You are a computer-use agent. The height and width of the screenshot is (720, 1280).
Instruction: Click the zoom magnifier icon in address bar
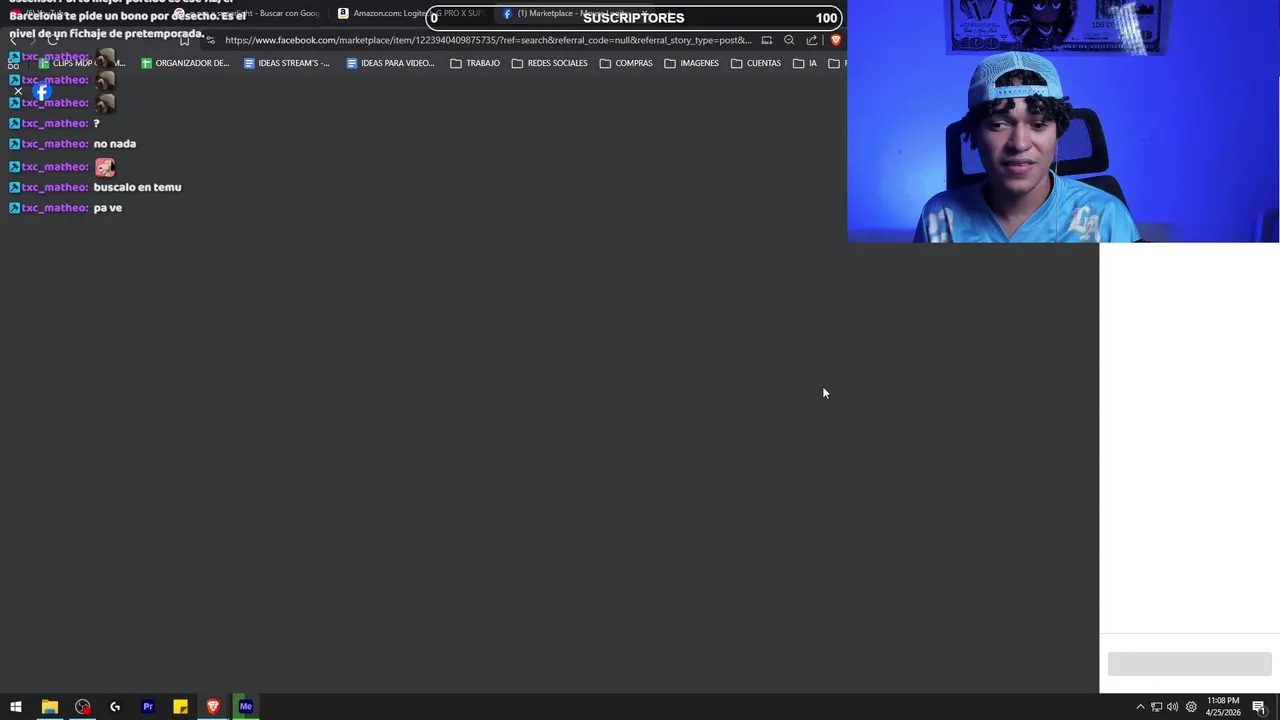click(x=789, y=40)
